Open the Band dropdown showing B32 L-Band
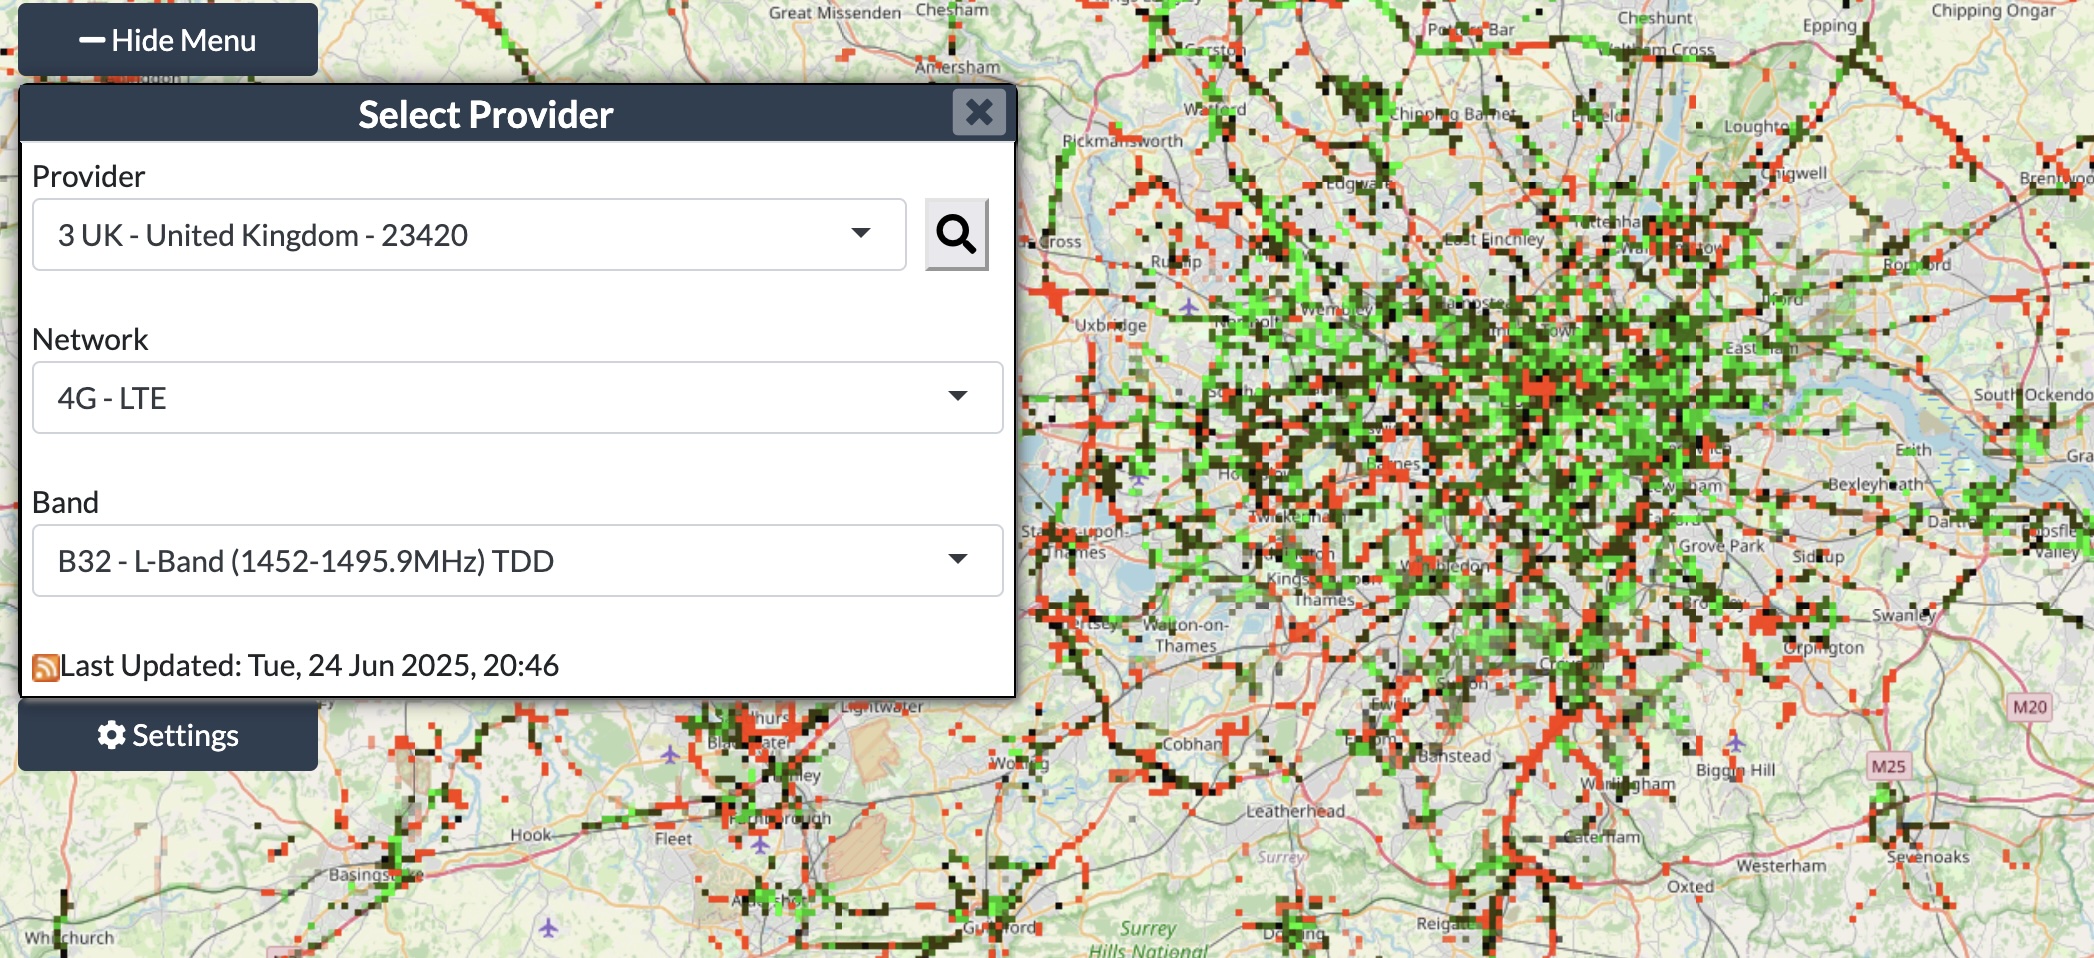Image resolution: width=2094 pixels, height=958 pixels. click(517, 561)
